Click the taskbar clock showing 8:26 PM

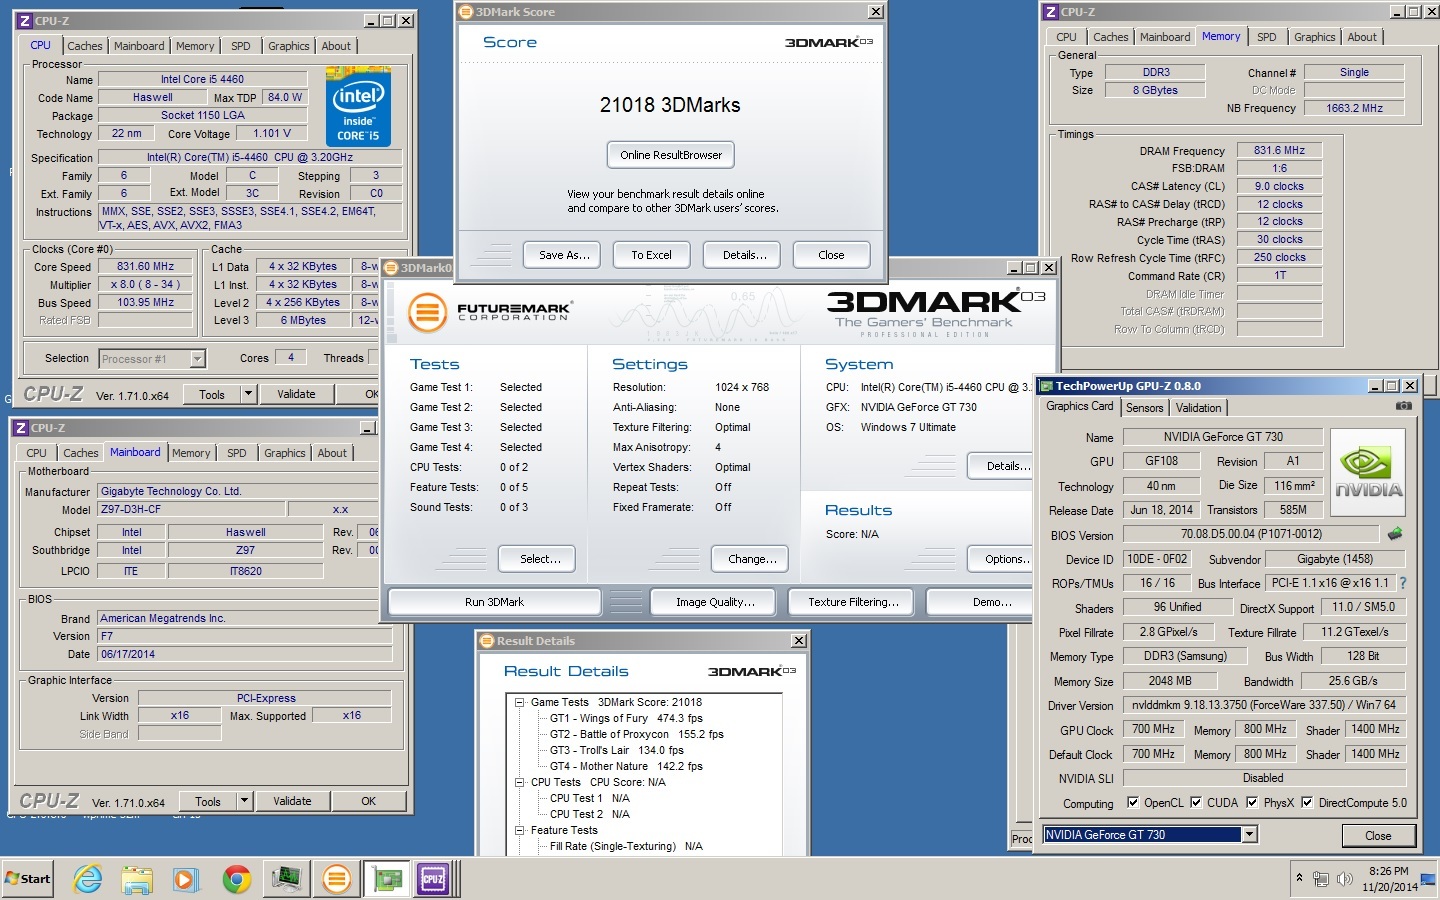pyautogui.click(x=1389, y=879)
